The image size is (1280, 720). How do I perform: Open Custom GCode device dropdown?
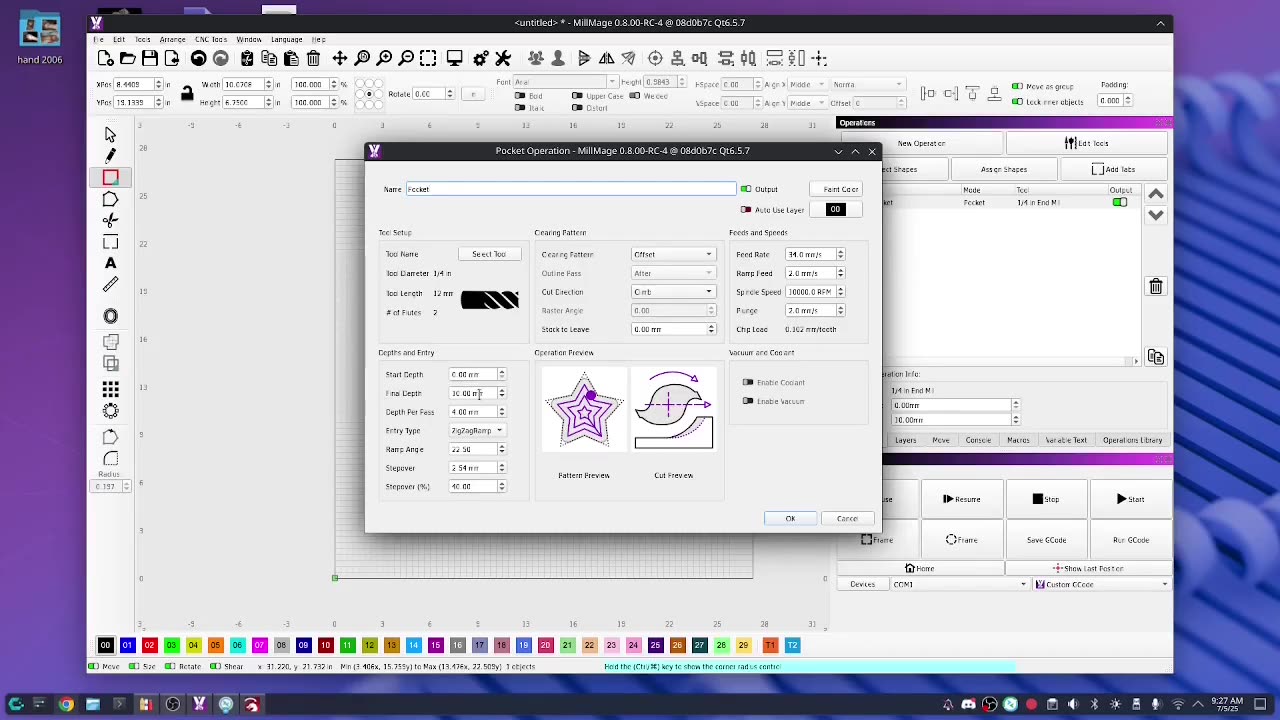1101,584
